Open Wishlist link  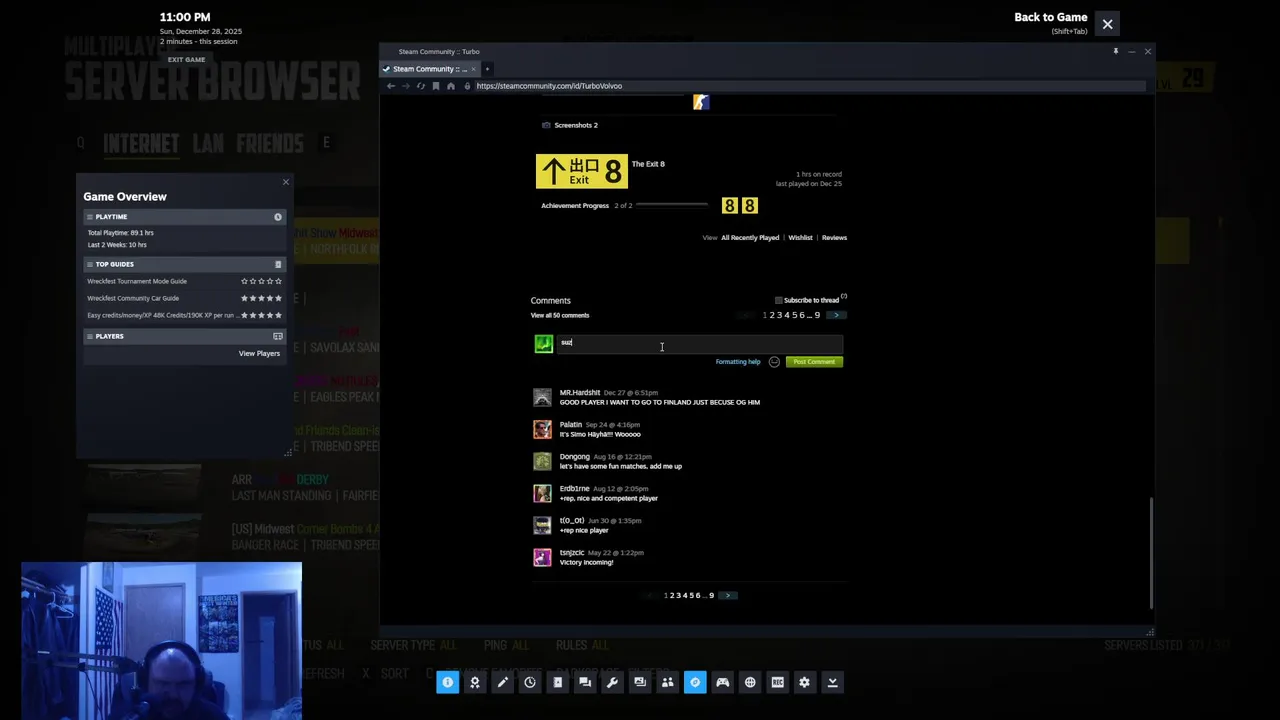(800, 238)
